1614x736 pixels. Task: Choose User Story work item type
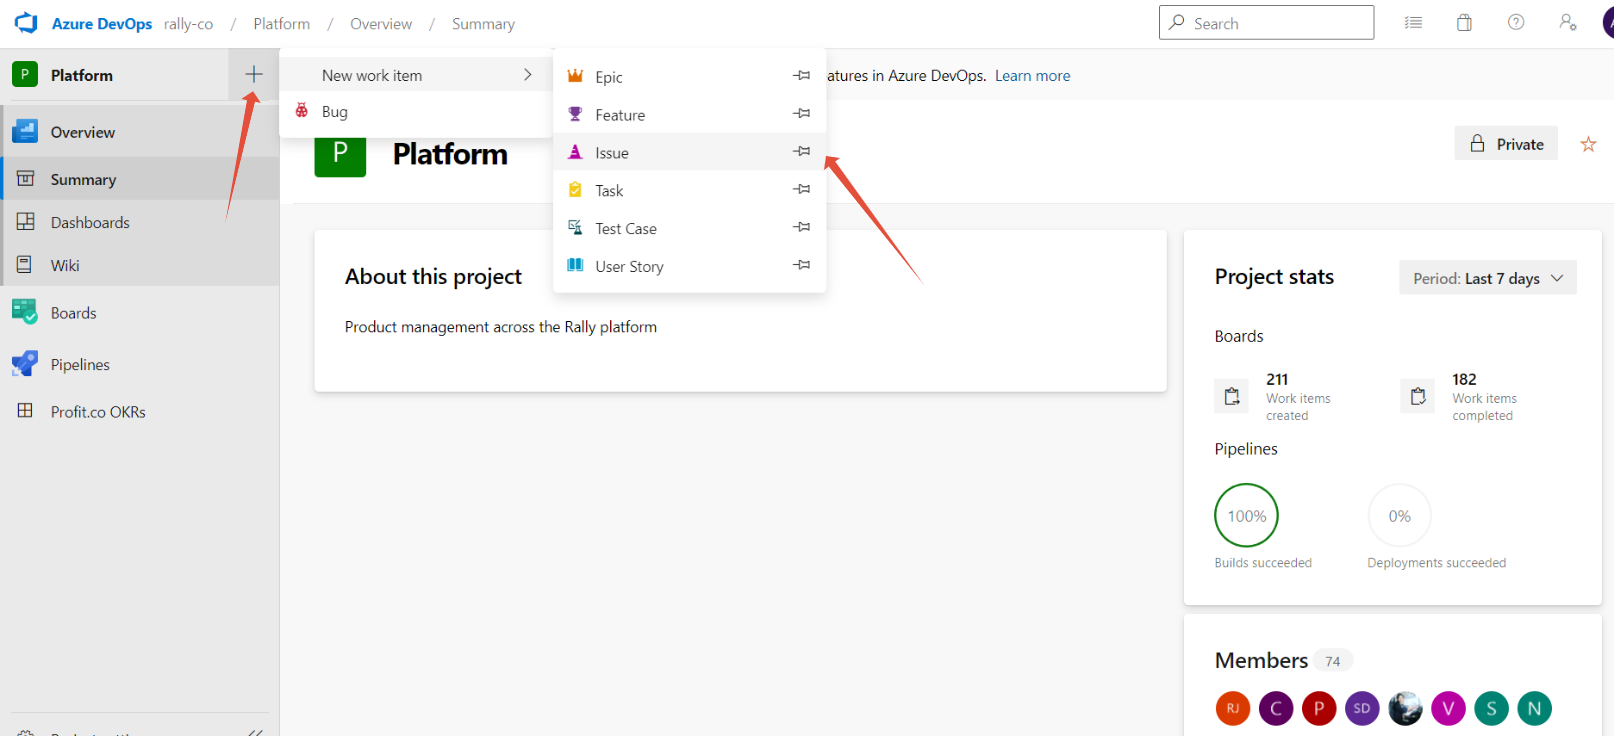click(690, 266)
